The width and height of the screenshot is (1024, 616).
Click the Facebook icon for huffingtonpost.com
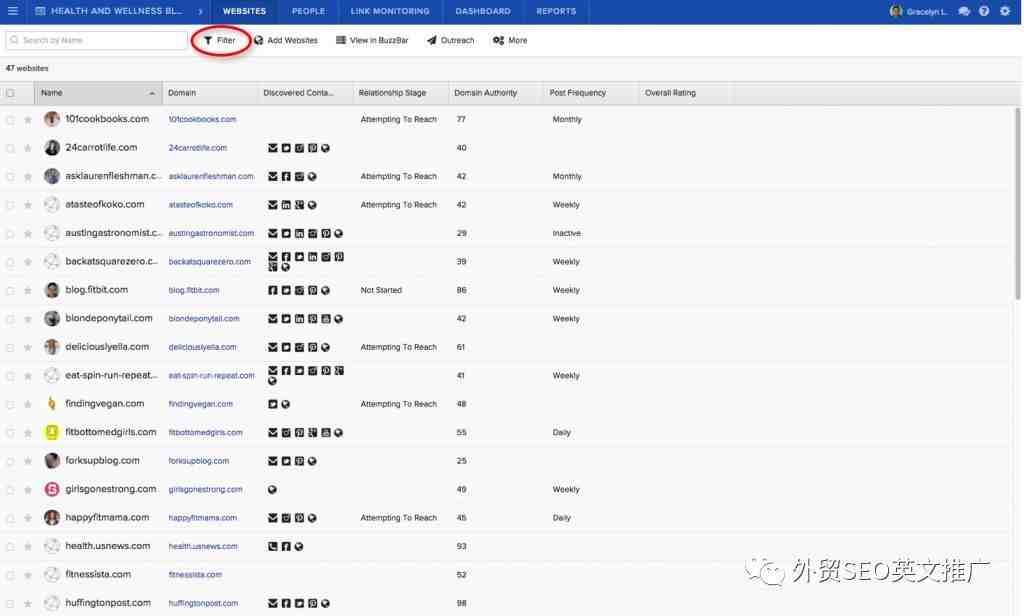286,604
